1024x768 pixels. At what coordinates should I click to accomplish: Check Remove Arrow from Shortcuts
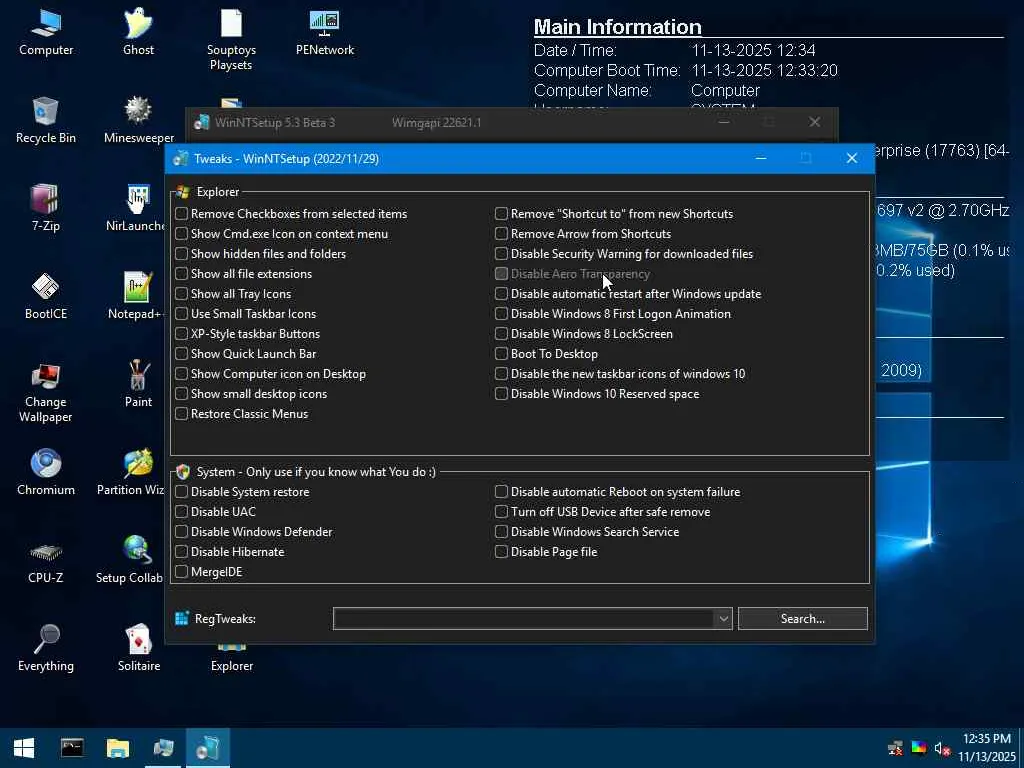click(502, 234)
